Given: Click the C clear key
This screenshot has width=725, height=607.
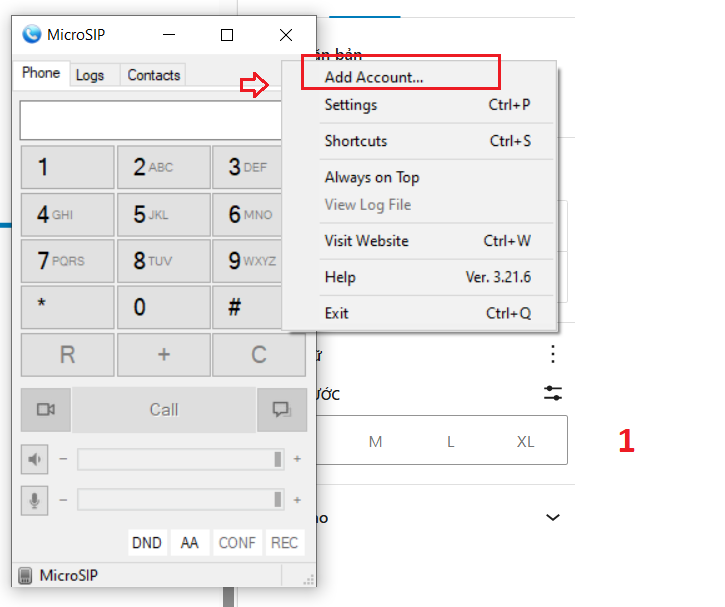Looking at the screenshot, I should (x=259, y=355).
